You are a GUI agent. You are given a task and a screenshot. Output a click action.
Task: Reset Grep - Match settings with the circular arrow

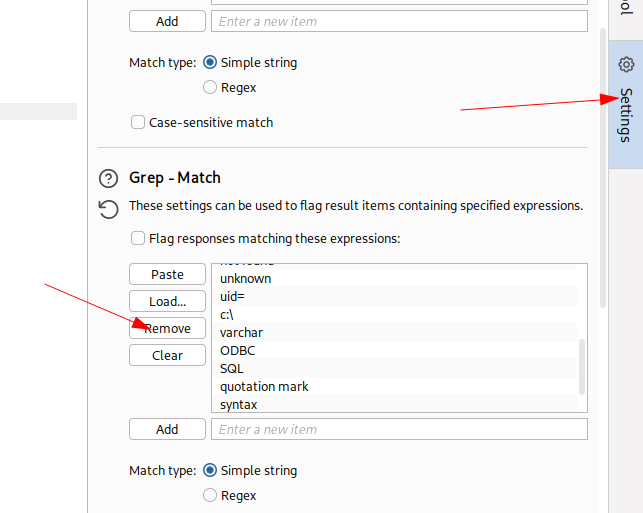(x=108, y=209)
